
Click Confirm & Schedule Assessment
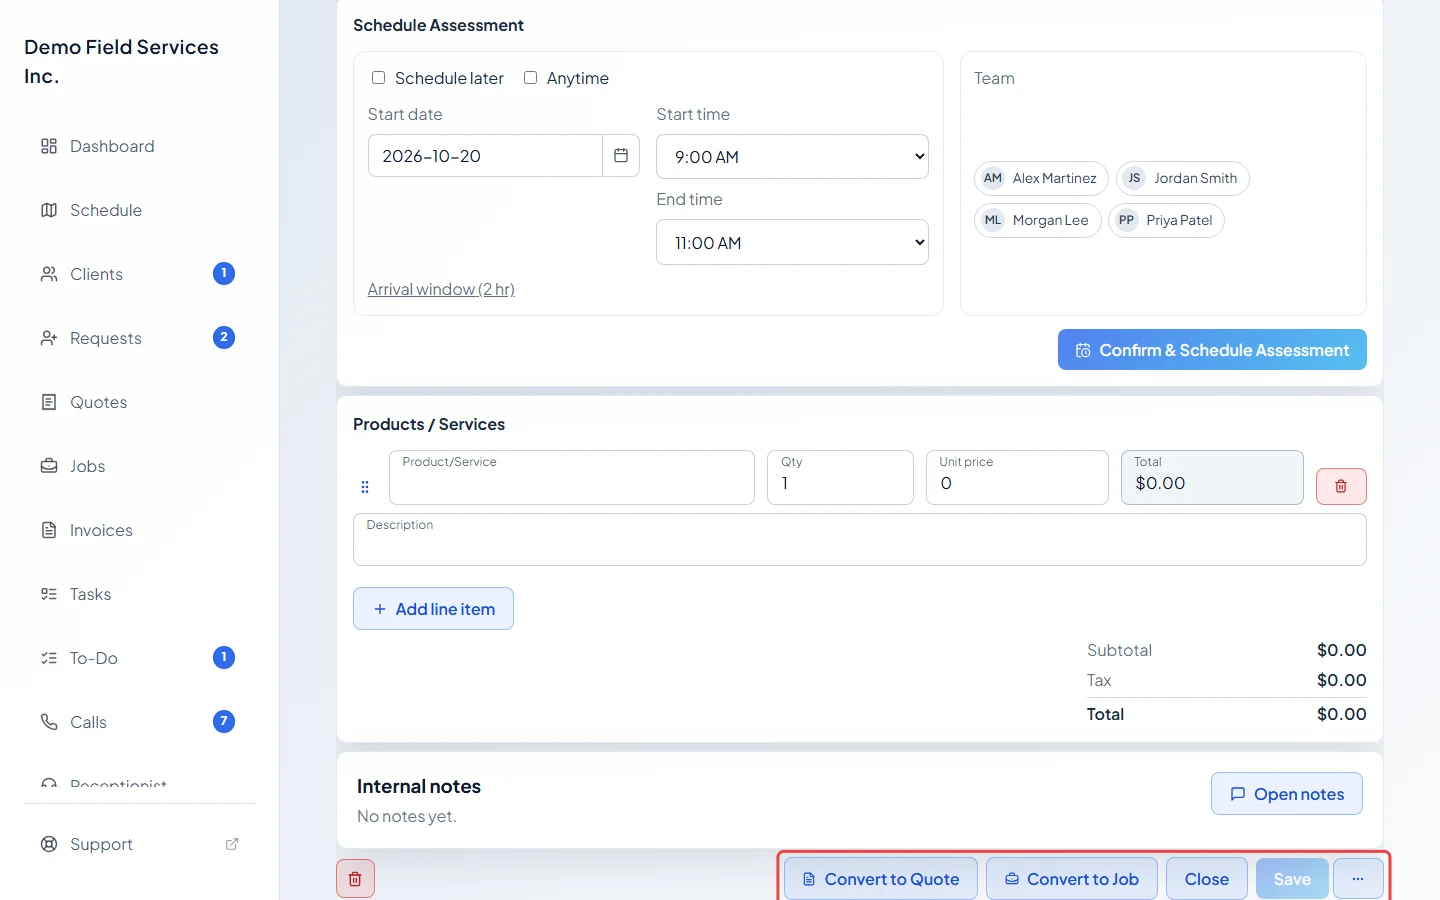pos(1212,350)
